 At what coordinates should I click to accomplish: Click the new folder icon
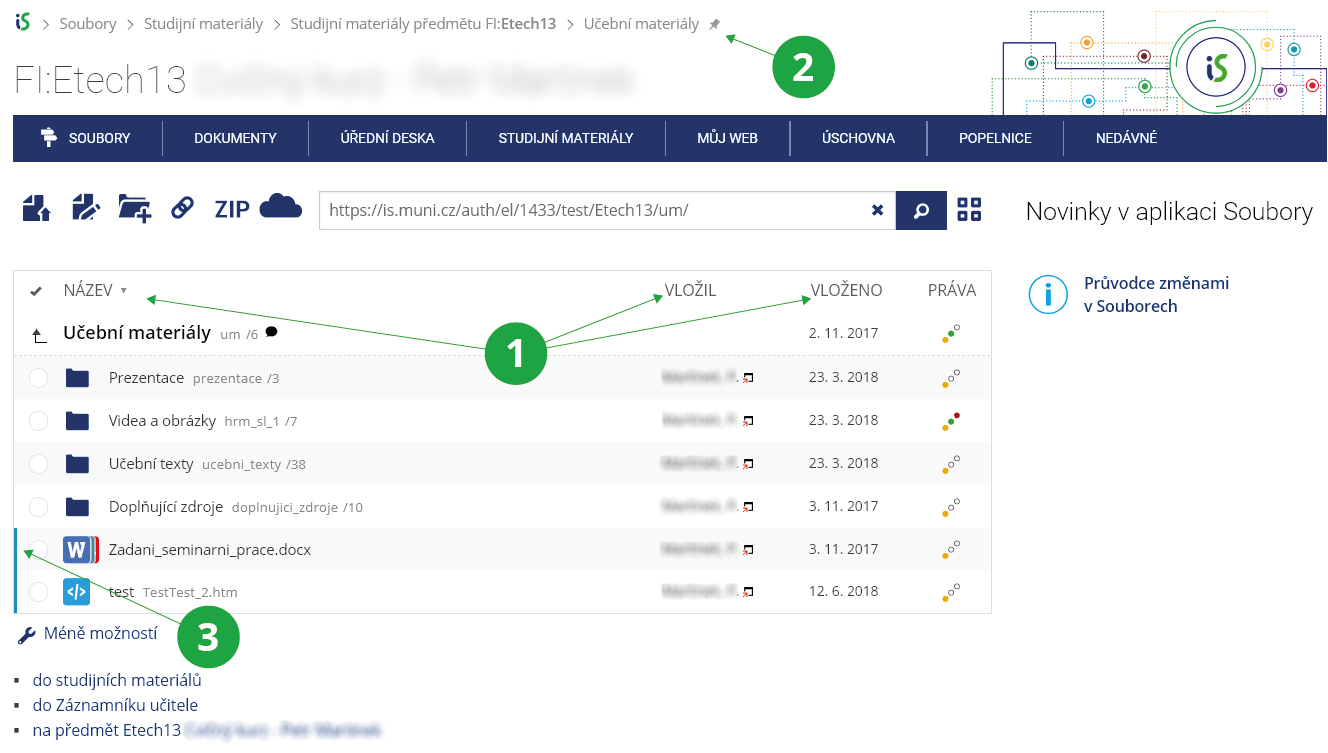134,208
